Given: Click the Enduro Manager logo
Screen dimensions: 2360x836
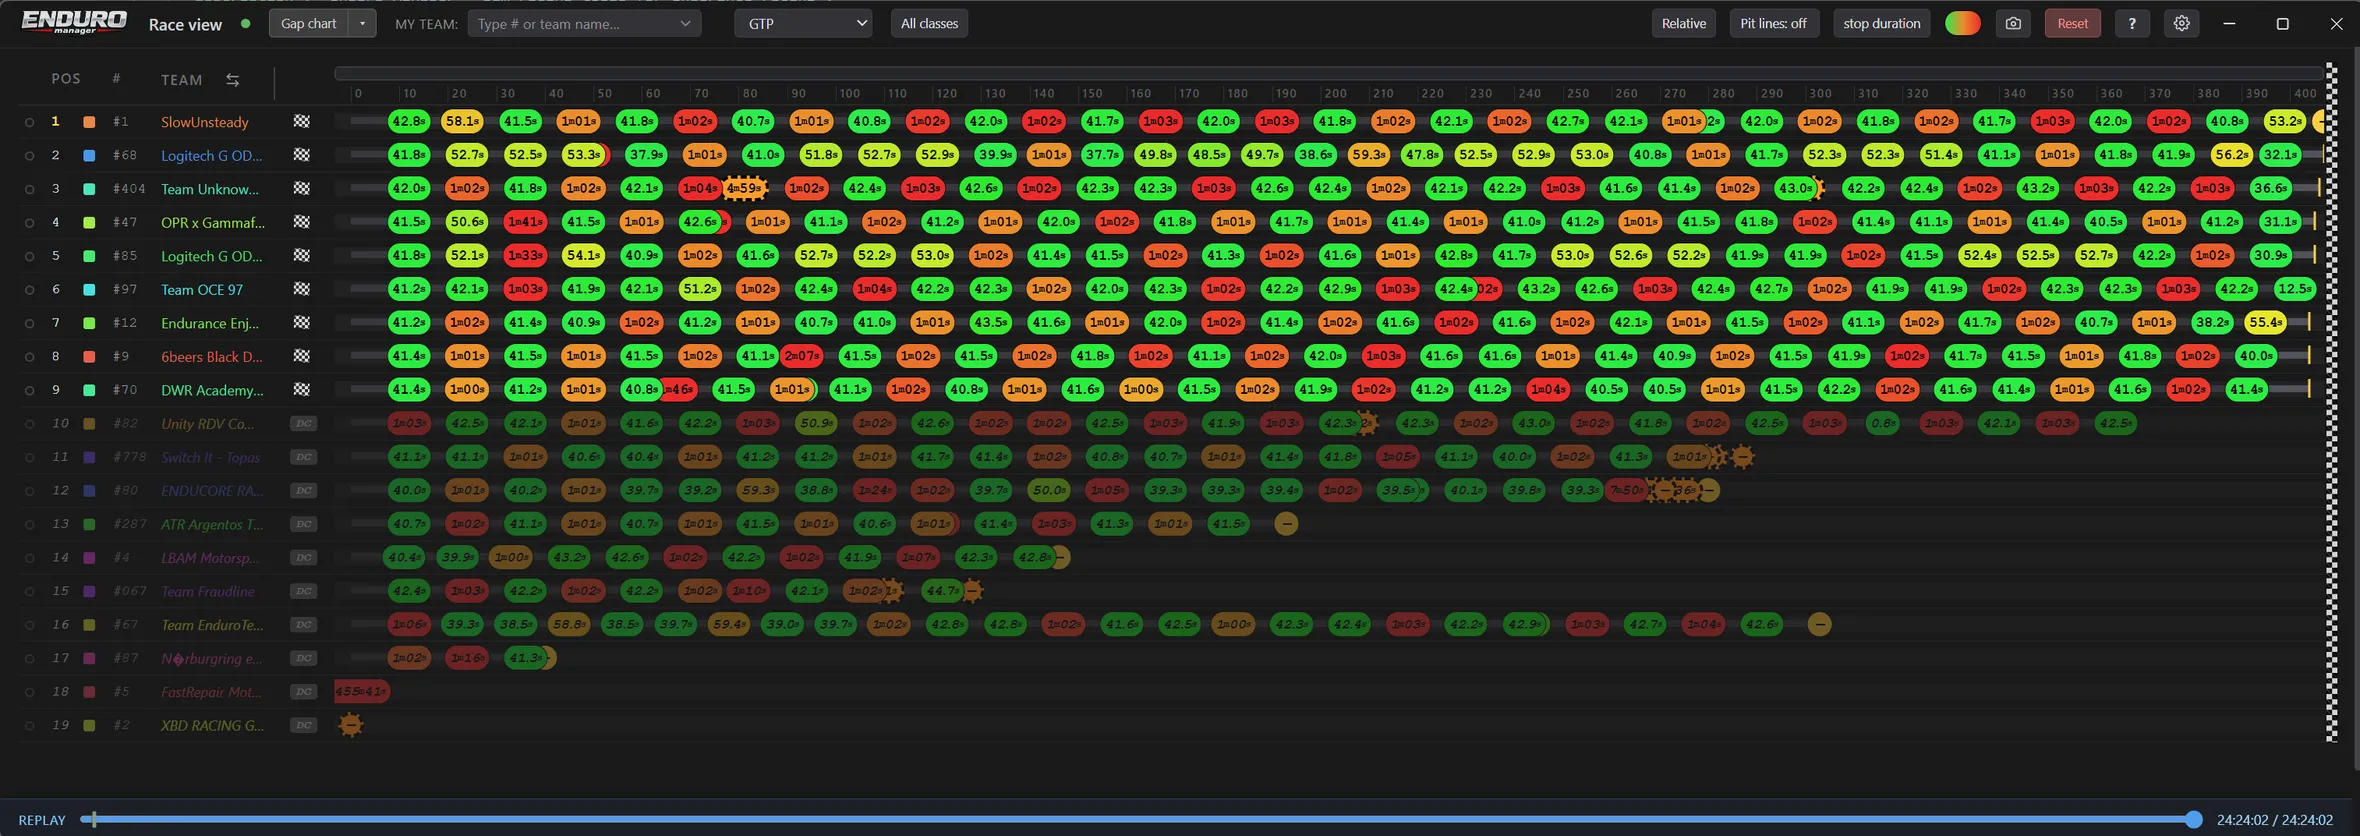Looking at the screenshot, I should point(74,22).
